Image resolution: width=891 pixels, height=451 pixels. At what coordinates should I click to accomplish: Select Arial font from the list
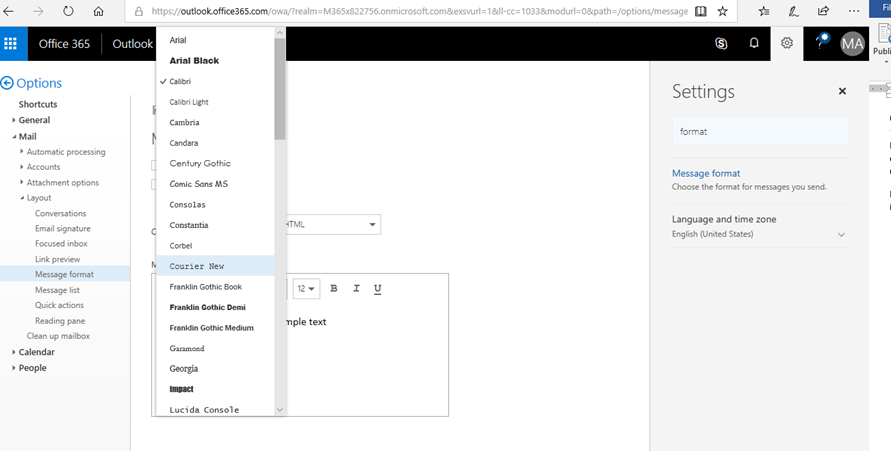215,40
